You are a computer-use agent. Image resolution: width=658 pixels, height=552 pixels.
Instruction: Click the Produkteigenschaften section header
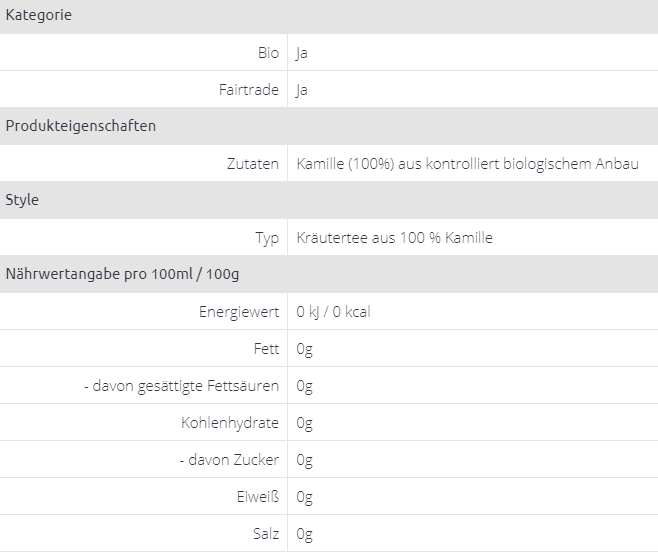pos(81,126)
